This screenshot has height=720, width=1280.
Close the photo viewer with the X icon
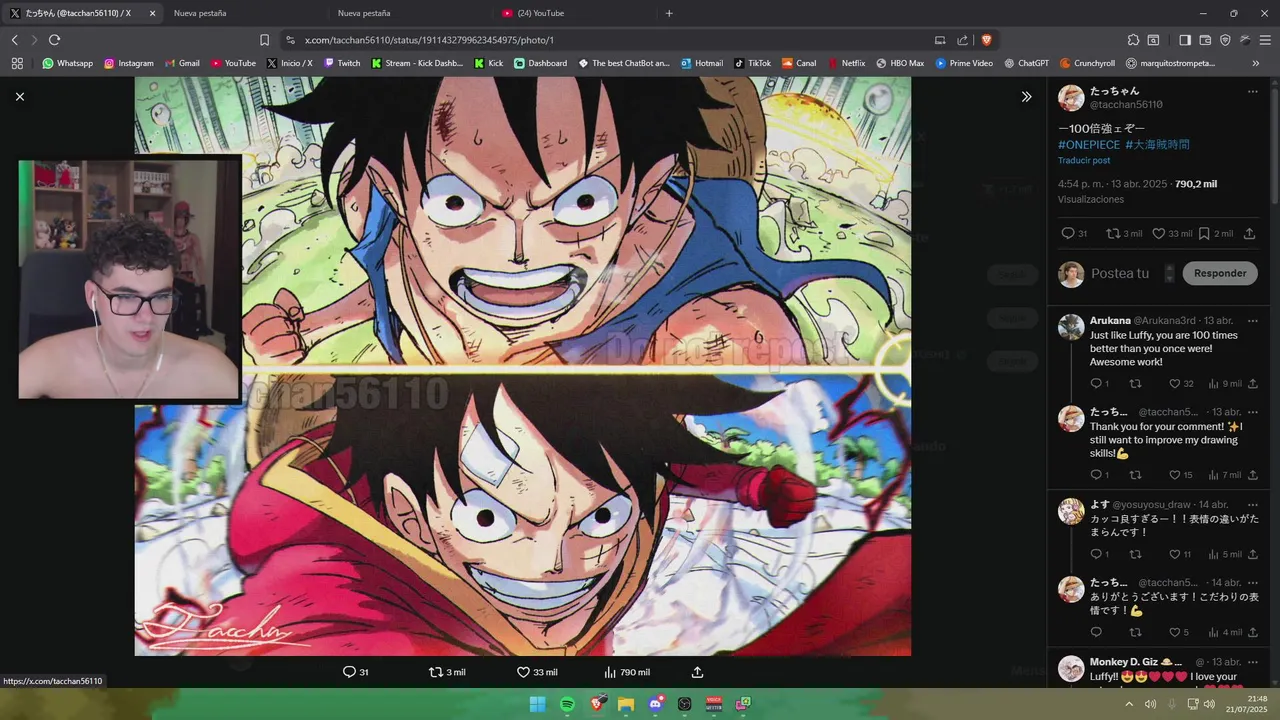[19, 96]
